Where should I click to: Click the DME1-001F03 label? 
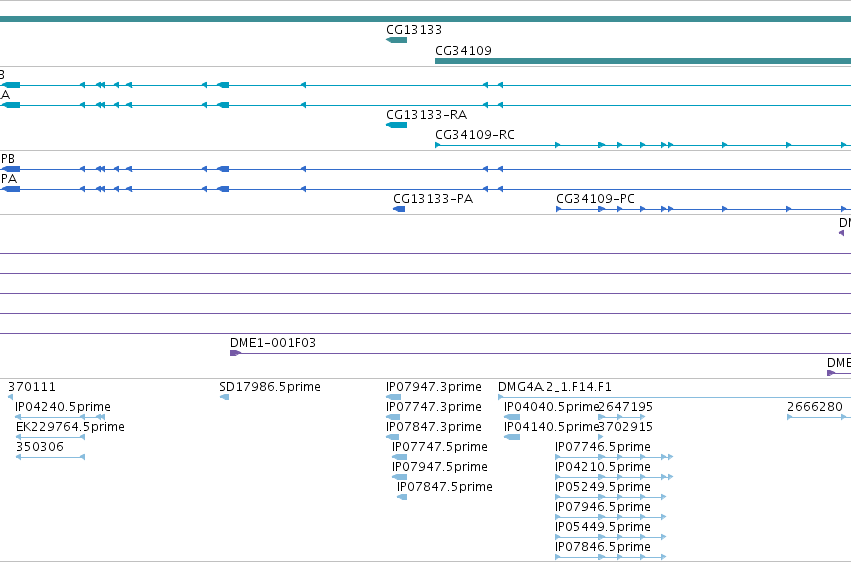click(272, 343)
